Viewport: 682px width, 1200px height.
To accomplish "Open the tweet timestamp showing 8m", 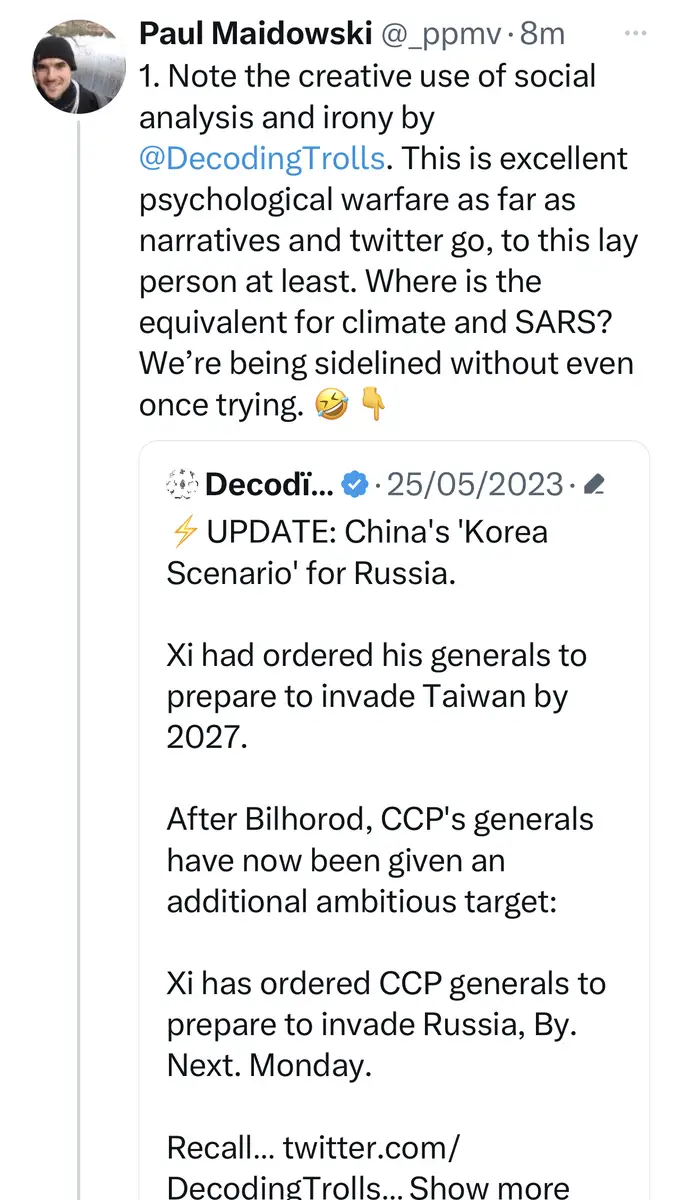I will point(540,33).
